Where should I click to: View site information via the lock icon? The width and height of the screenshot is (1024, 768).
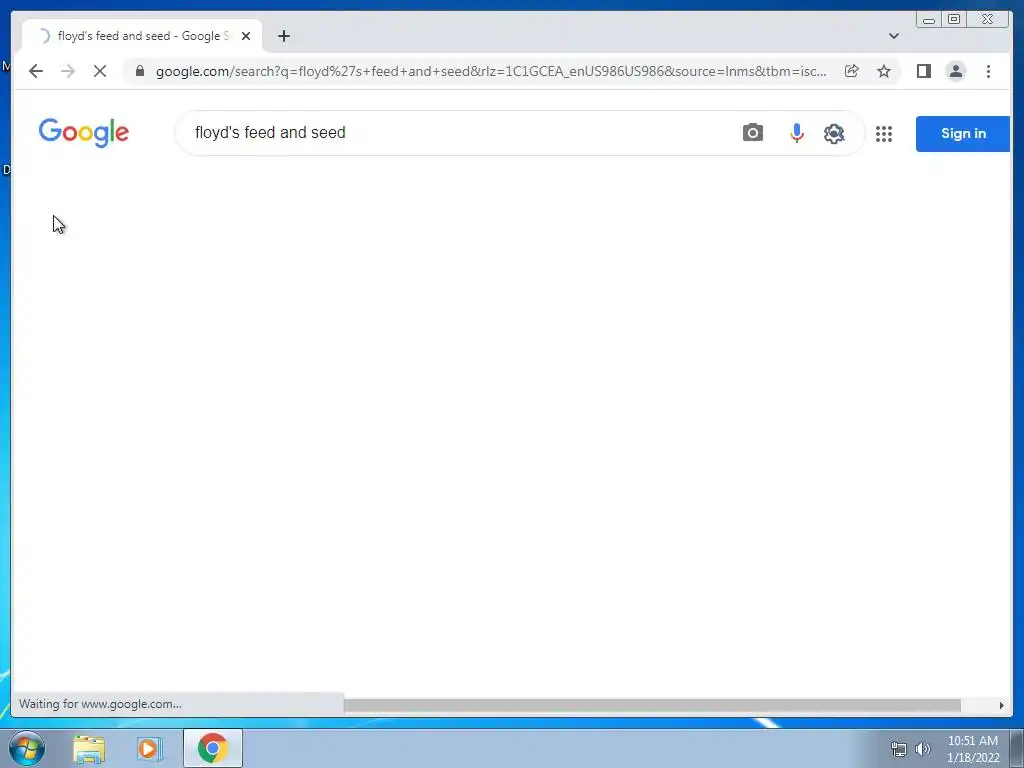(x=140, y=71)
